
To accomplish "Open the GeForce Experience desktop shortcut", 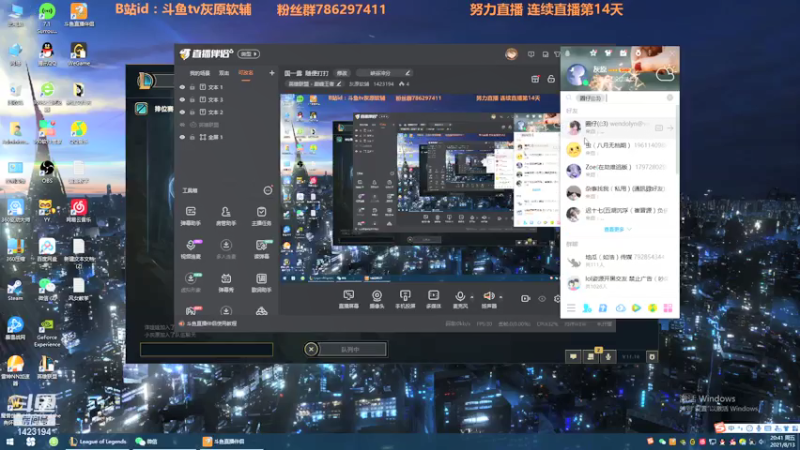I will click(47, 333).
